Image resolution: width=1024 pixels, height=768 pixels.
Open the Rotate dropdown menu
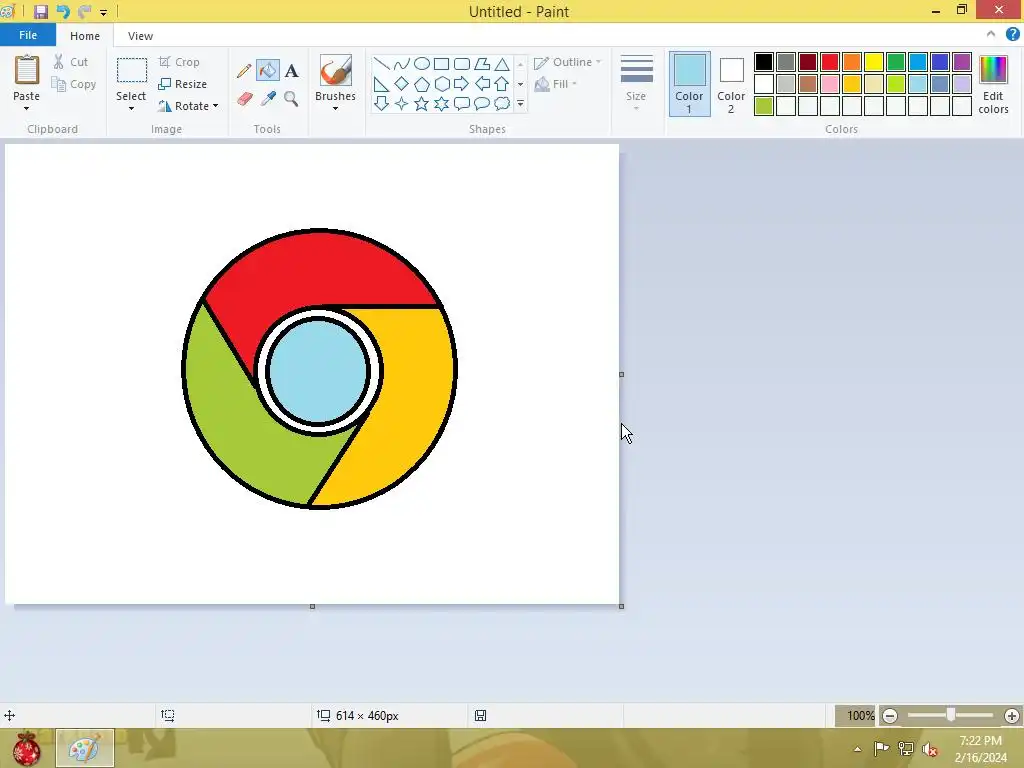pyautogui.click(x=187, y=106)
